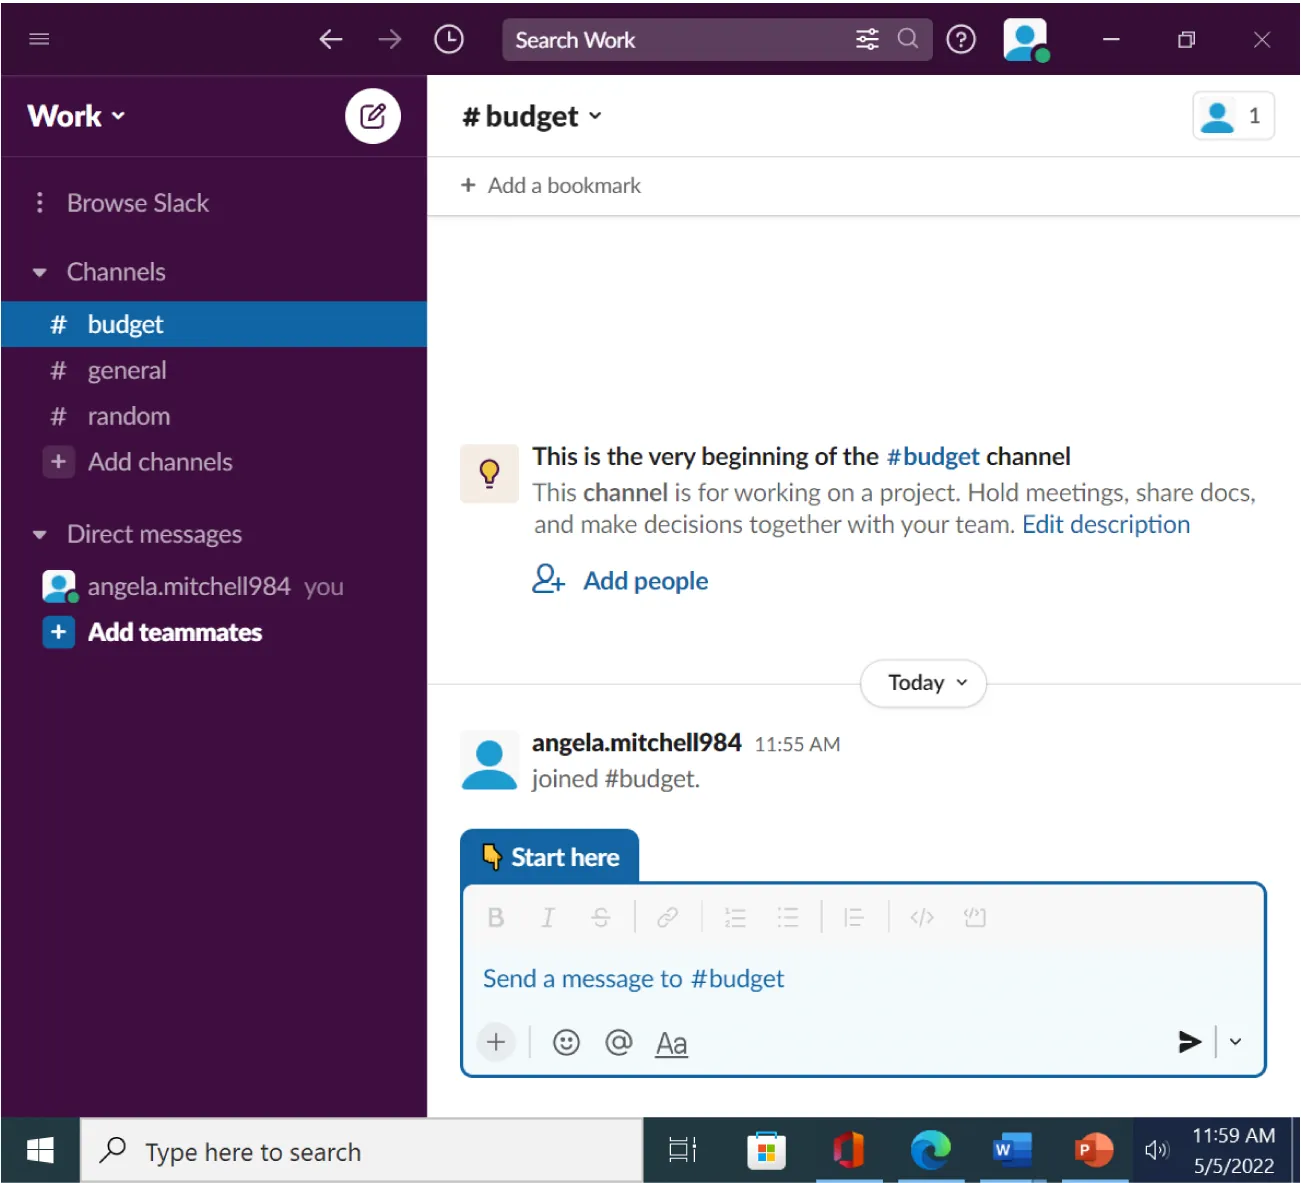This screenshot has height=1183, width=1301.
Task: Apply strikethrough formatting
Action: pyautogui.click(x=600, y=917)
